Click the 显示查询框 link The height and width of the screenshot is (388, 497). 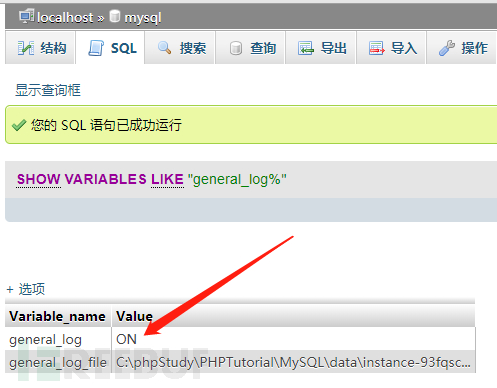point(48,90)
